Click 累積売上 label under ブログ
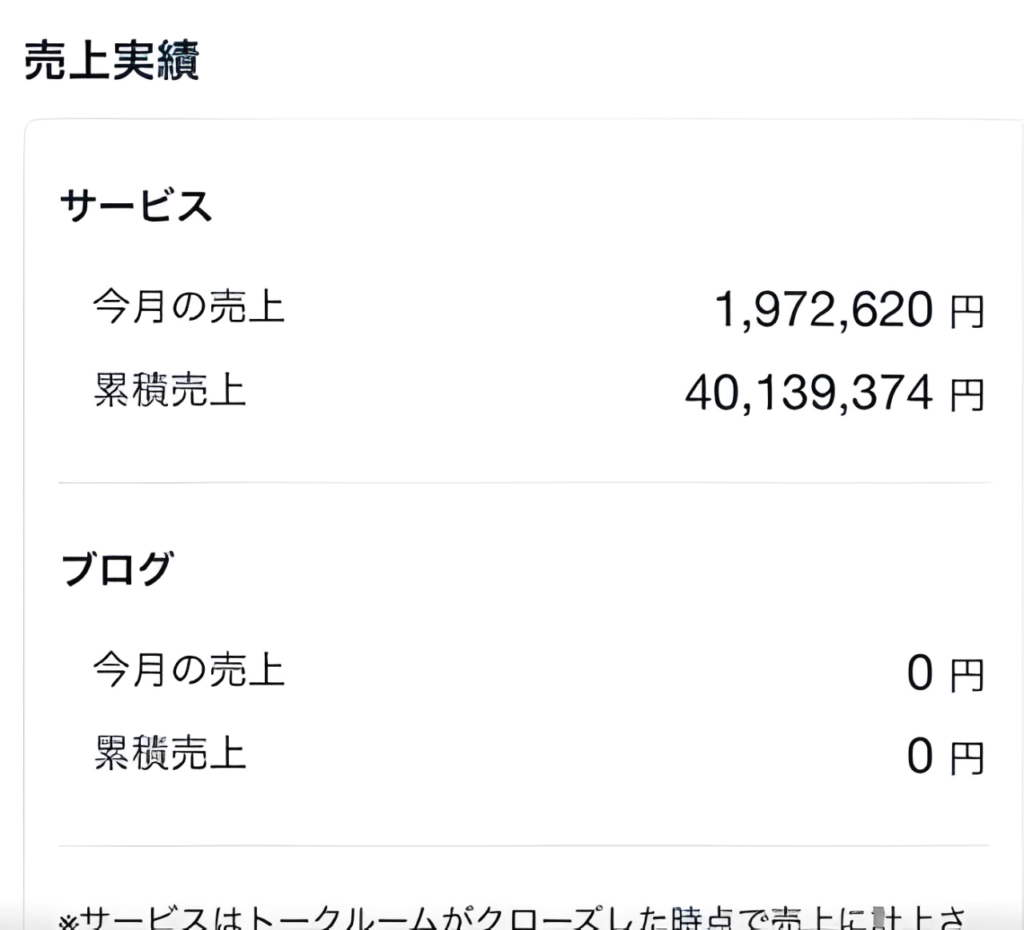This screenshot has width=1024, height=930. 170,752
